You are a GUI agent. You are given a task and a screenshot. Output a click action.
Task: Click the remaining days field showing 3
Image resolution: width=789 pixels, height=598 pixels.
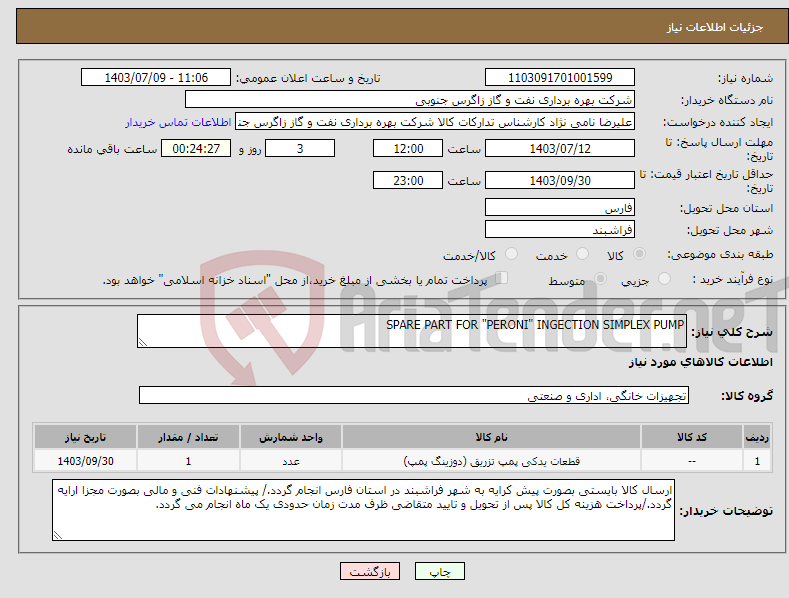click(300, 148)
